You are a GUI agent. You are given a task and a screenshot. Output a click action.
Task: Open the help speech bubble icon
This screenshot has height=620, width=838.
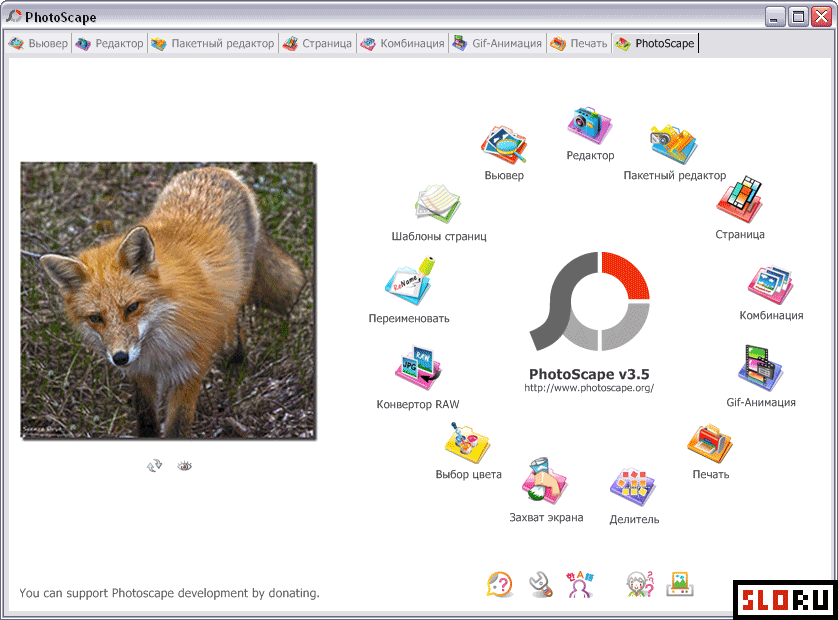pyautogui.click(x=500, y=584)
